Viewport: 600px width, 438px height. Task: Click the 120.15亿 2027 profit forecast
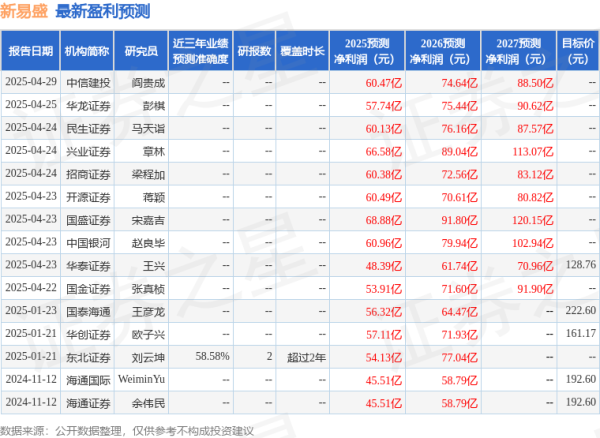tap(533, 220)
